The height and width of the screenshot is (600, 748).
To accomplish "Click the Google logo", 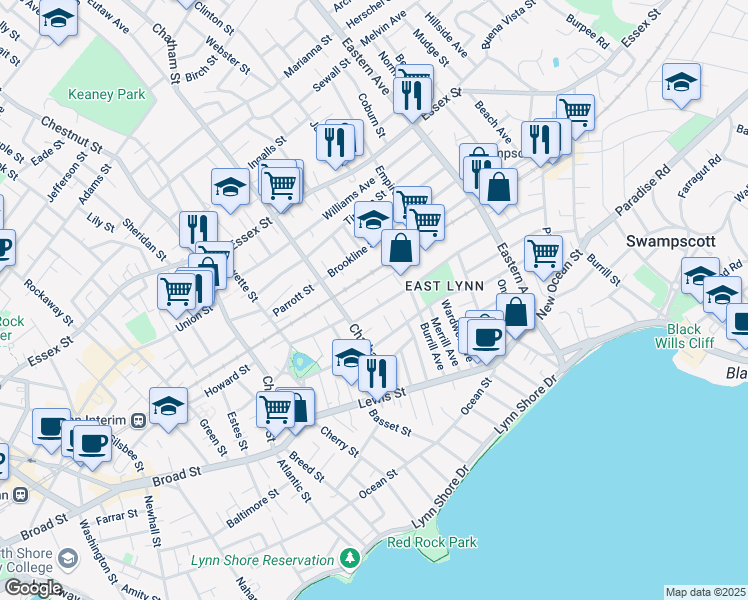I will (x=33, y=589).
